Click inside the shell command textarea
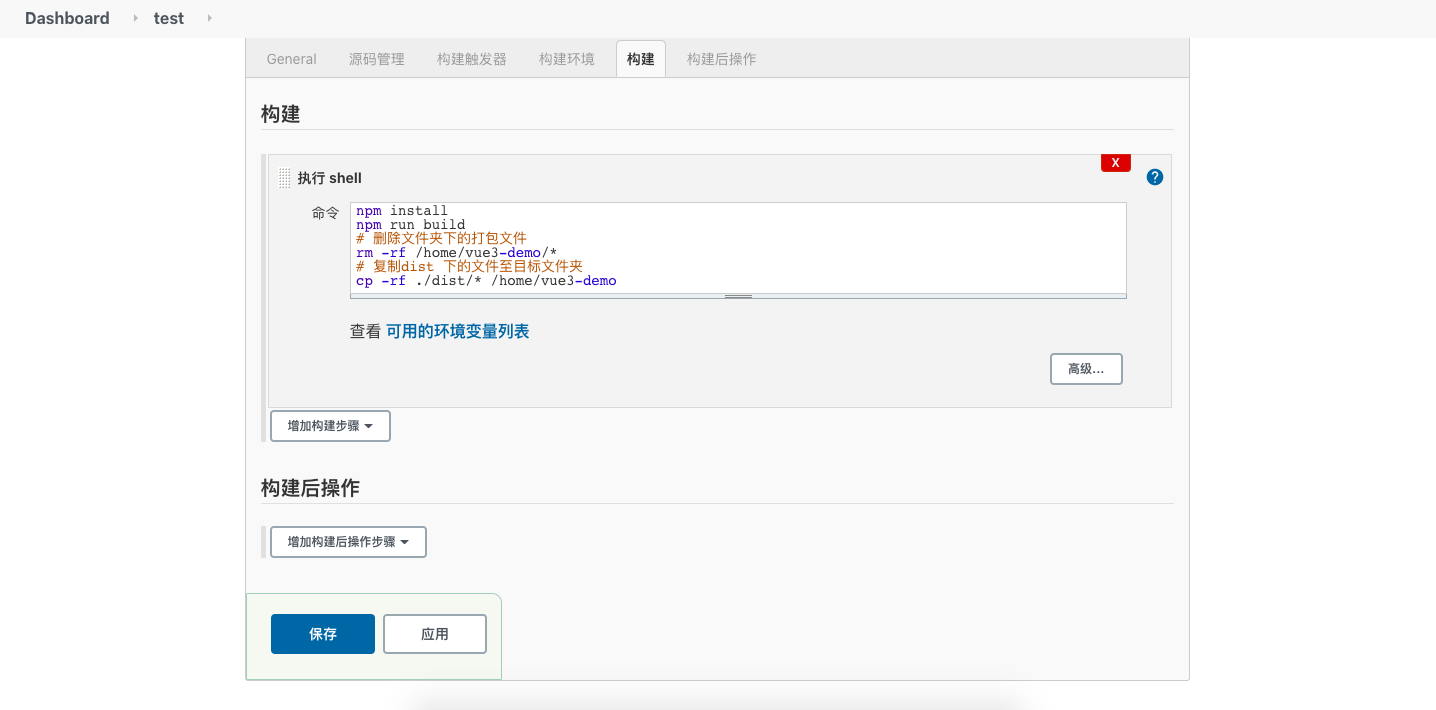The width and height of the screenshot is (1436, 710). (x=738, y=247)
